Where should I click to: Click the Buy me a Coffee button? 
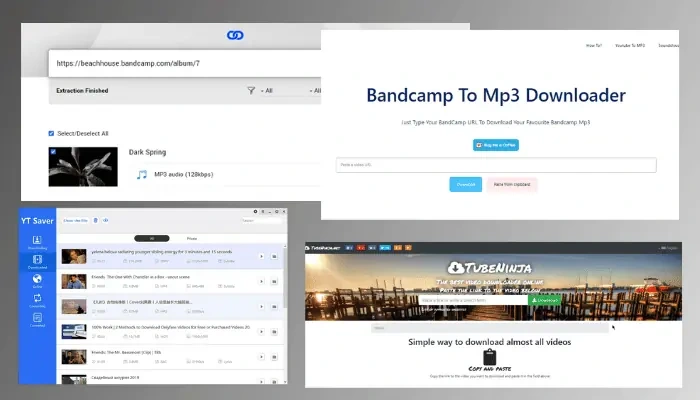[x=496, y=145]
